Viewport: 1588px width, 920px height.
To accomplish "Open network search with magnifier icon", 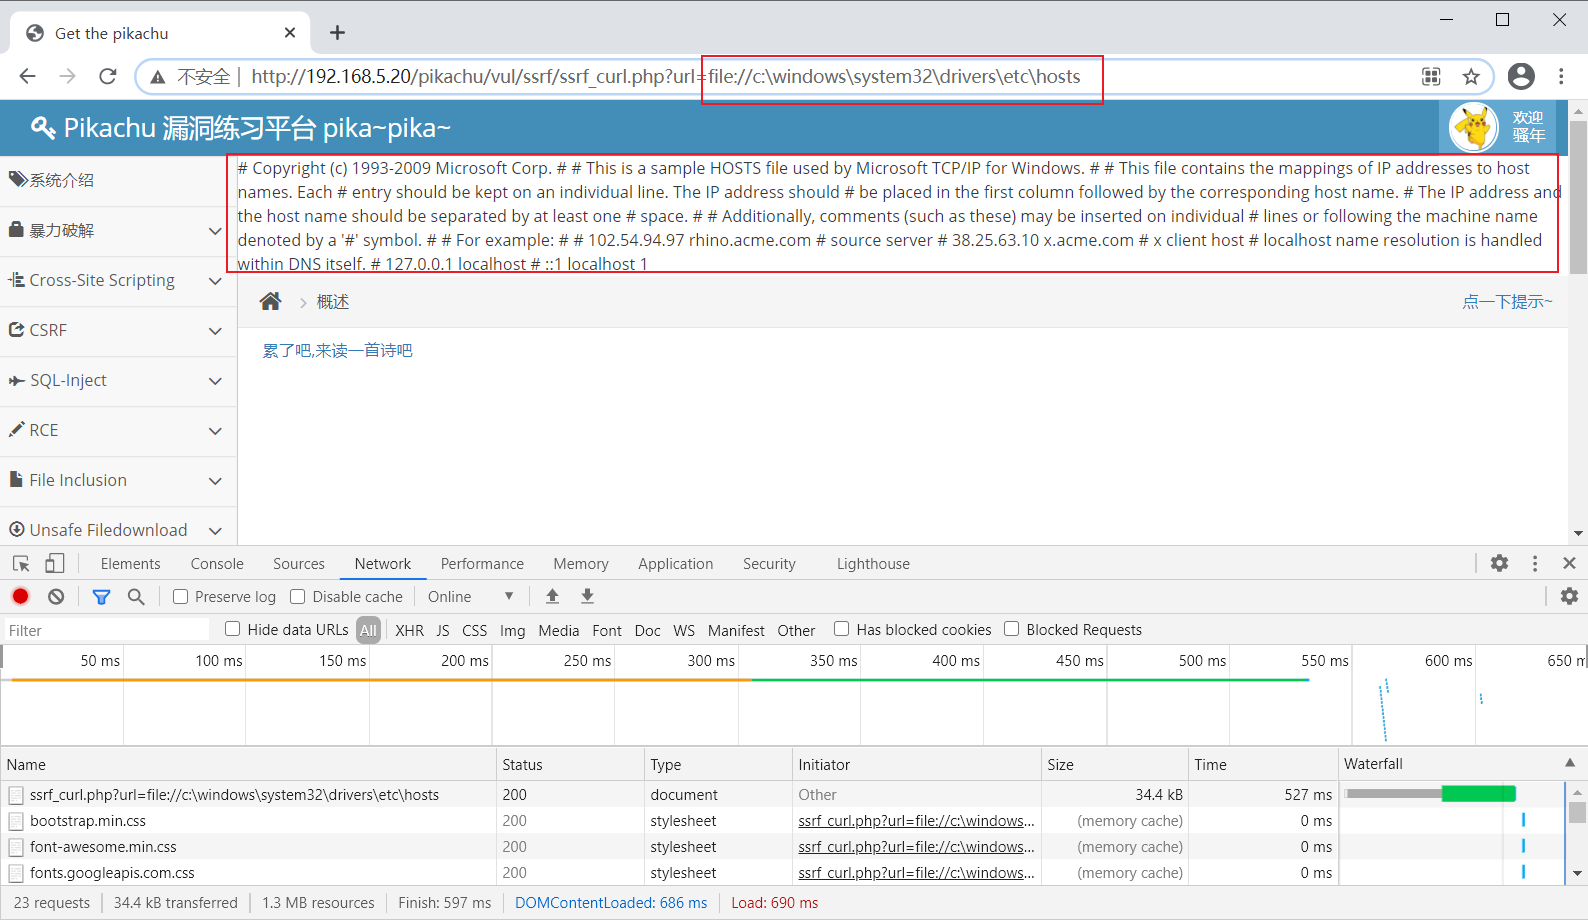I will (136, 597).
